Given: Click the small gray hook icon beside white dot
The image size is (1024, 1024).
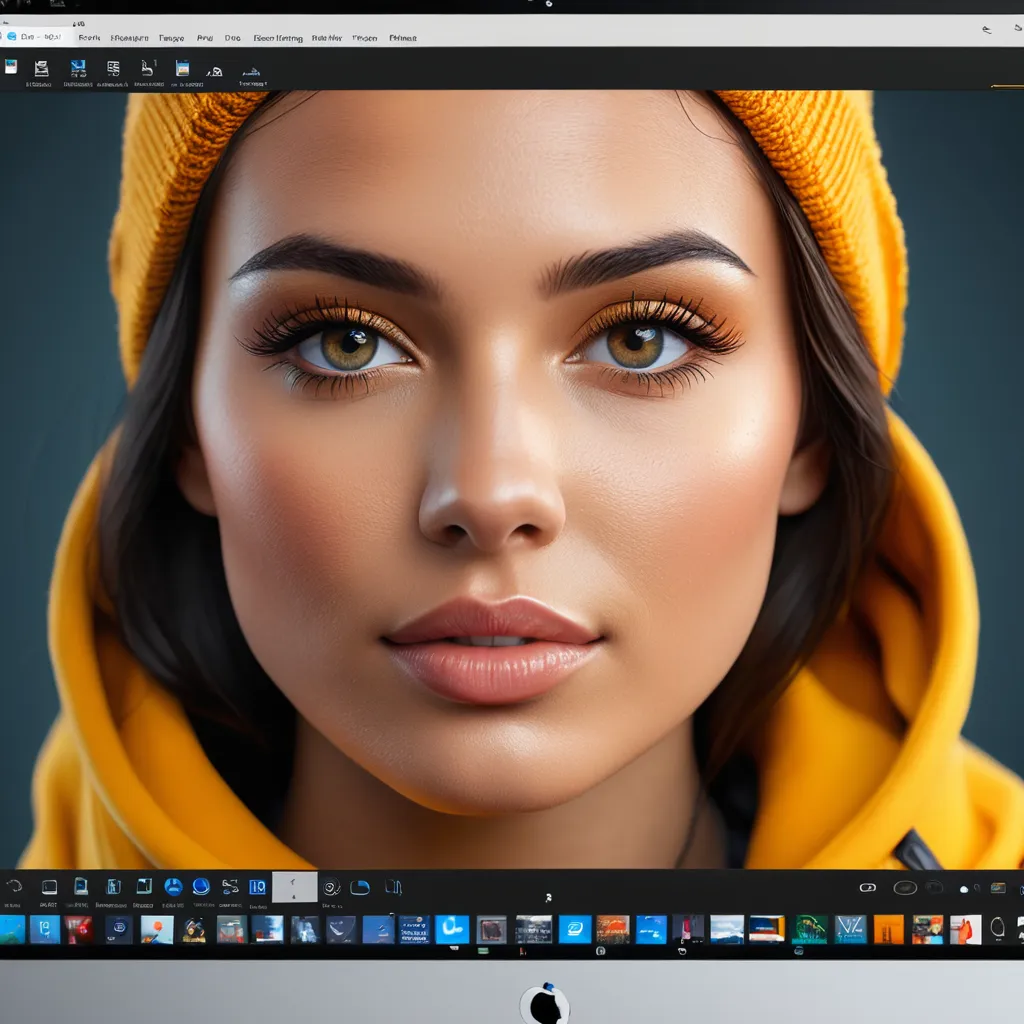Looking at the screenshot, I should [977, 888].
